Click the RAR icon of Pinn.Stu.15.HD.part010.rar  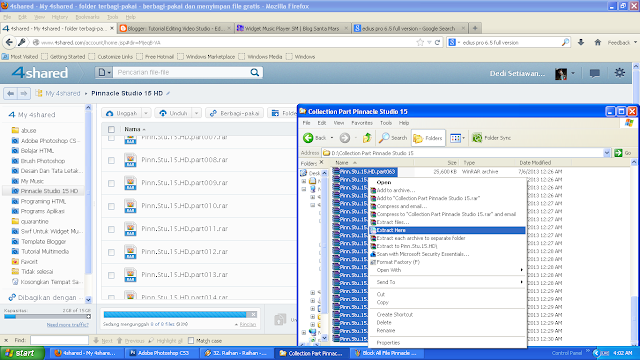coord(130,205)
